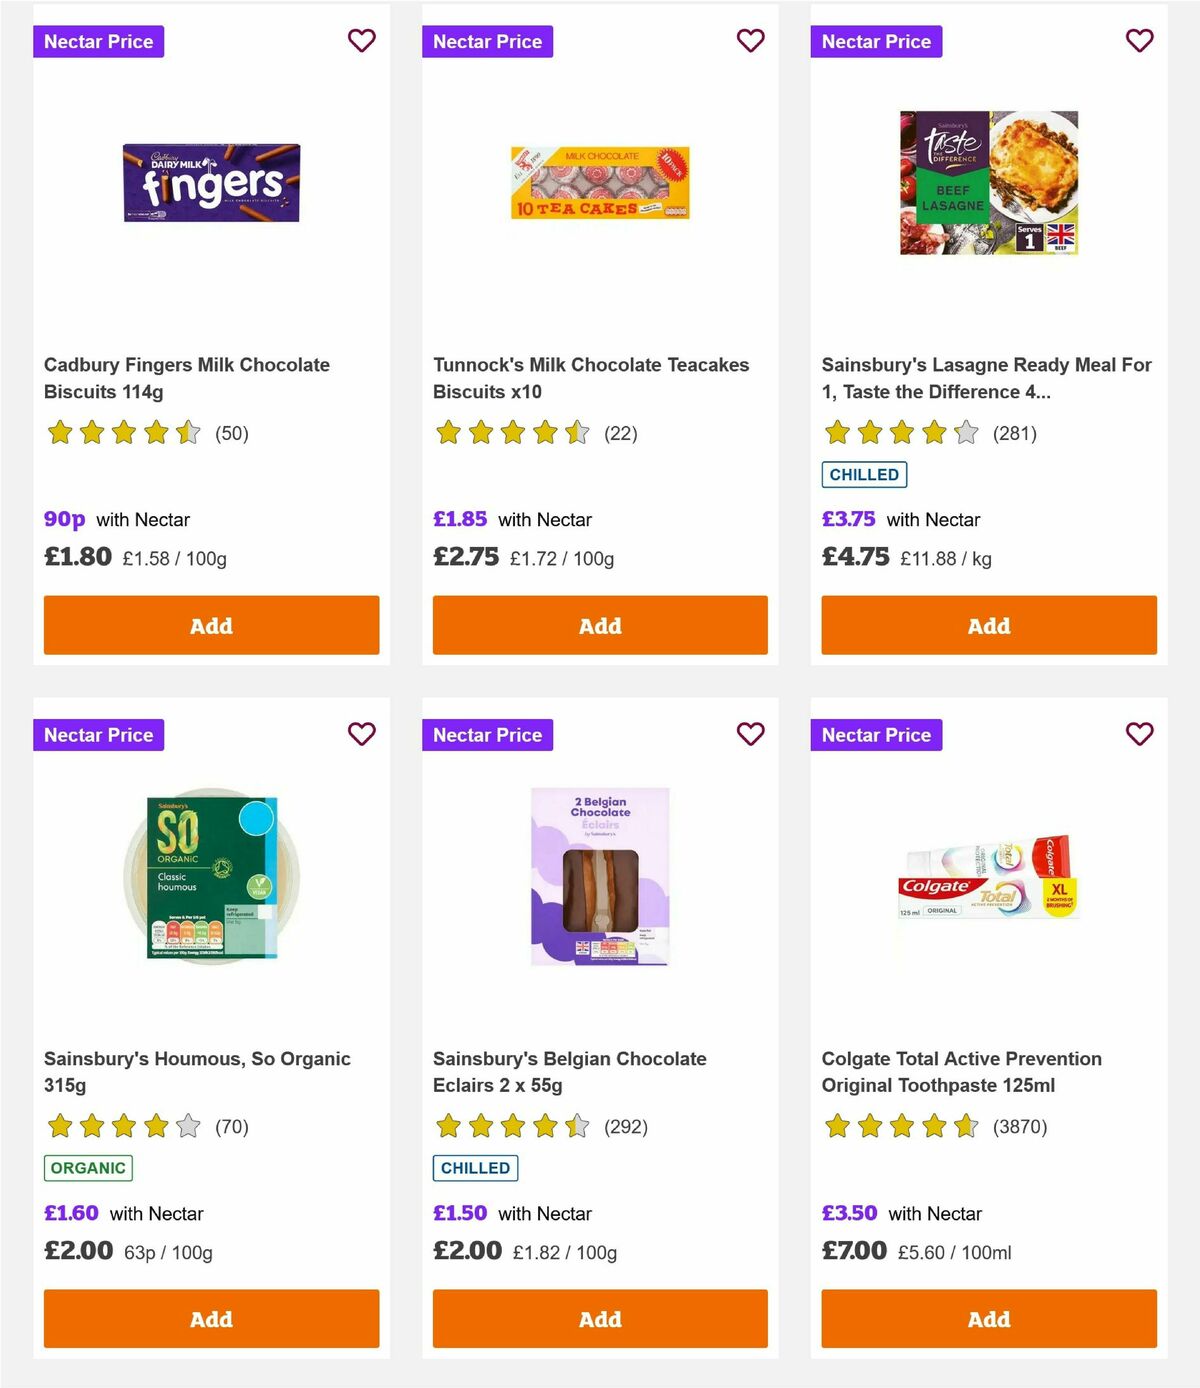Click the ORGANIC label on the houmous
The width and height of the screenshot is (1200, 1388).
coord(88,1167)
